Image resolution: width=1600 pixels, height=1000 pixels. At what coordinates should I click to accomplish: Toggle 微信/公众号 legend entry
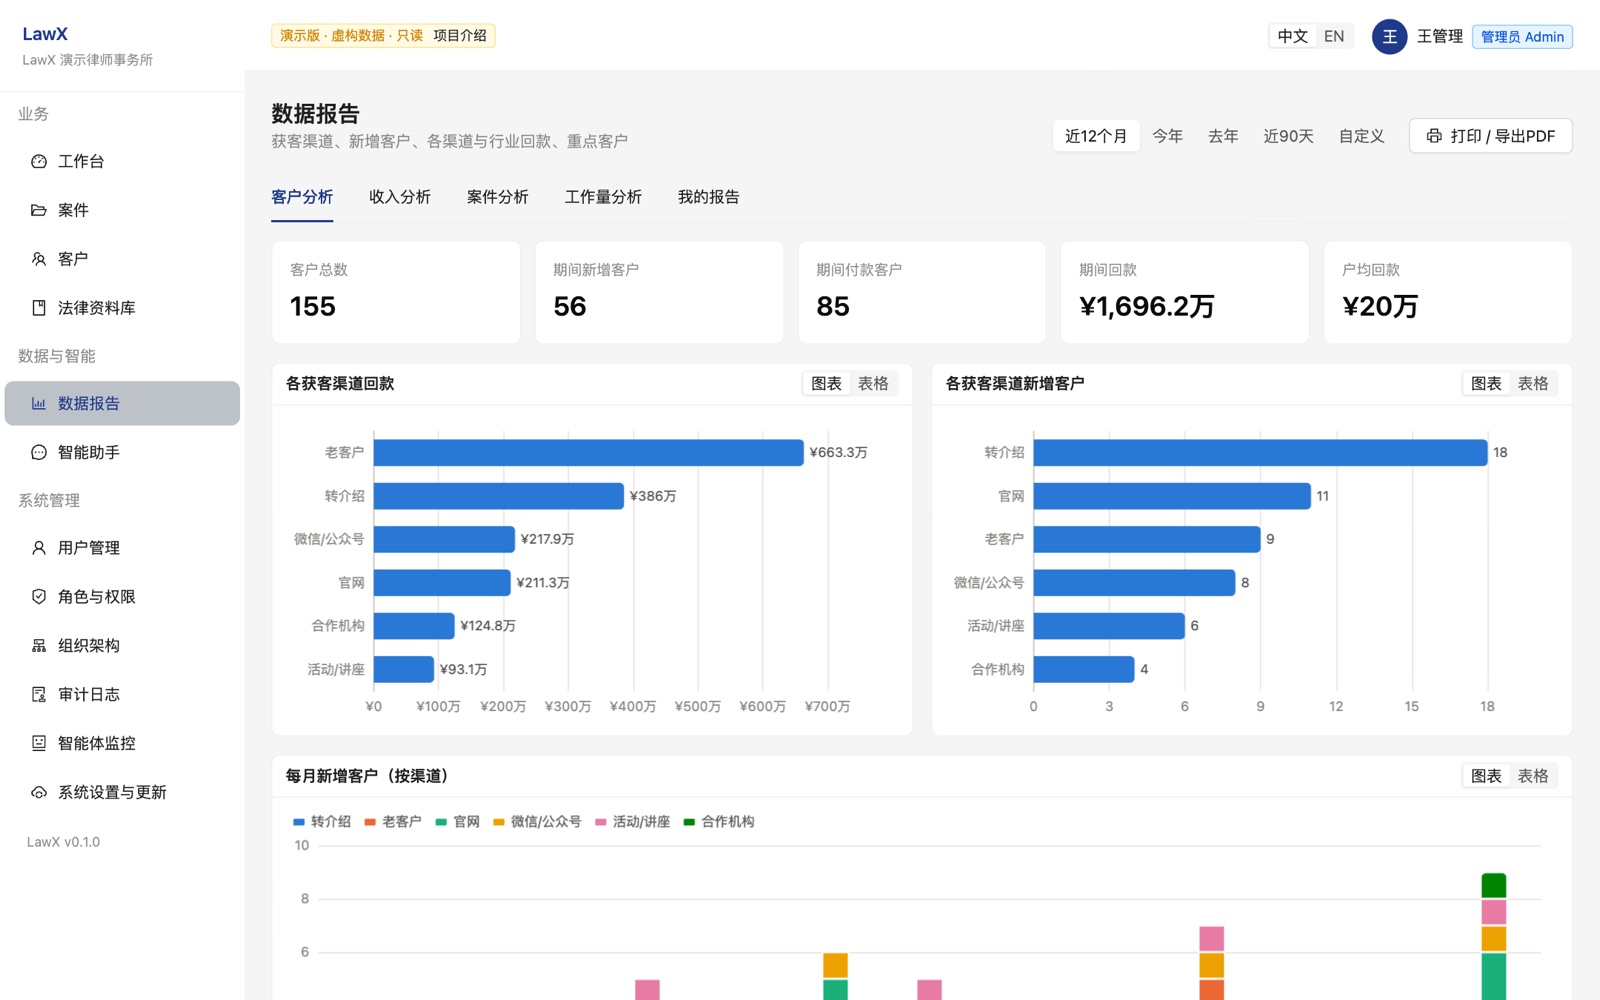pos(537,822)
